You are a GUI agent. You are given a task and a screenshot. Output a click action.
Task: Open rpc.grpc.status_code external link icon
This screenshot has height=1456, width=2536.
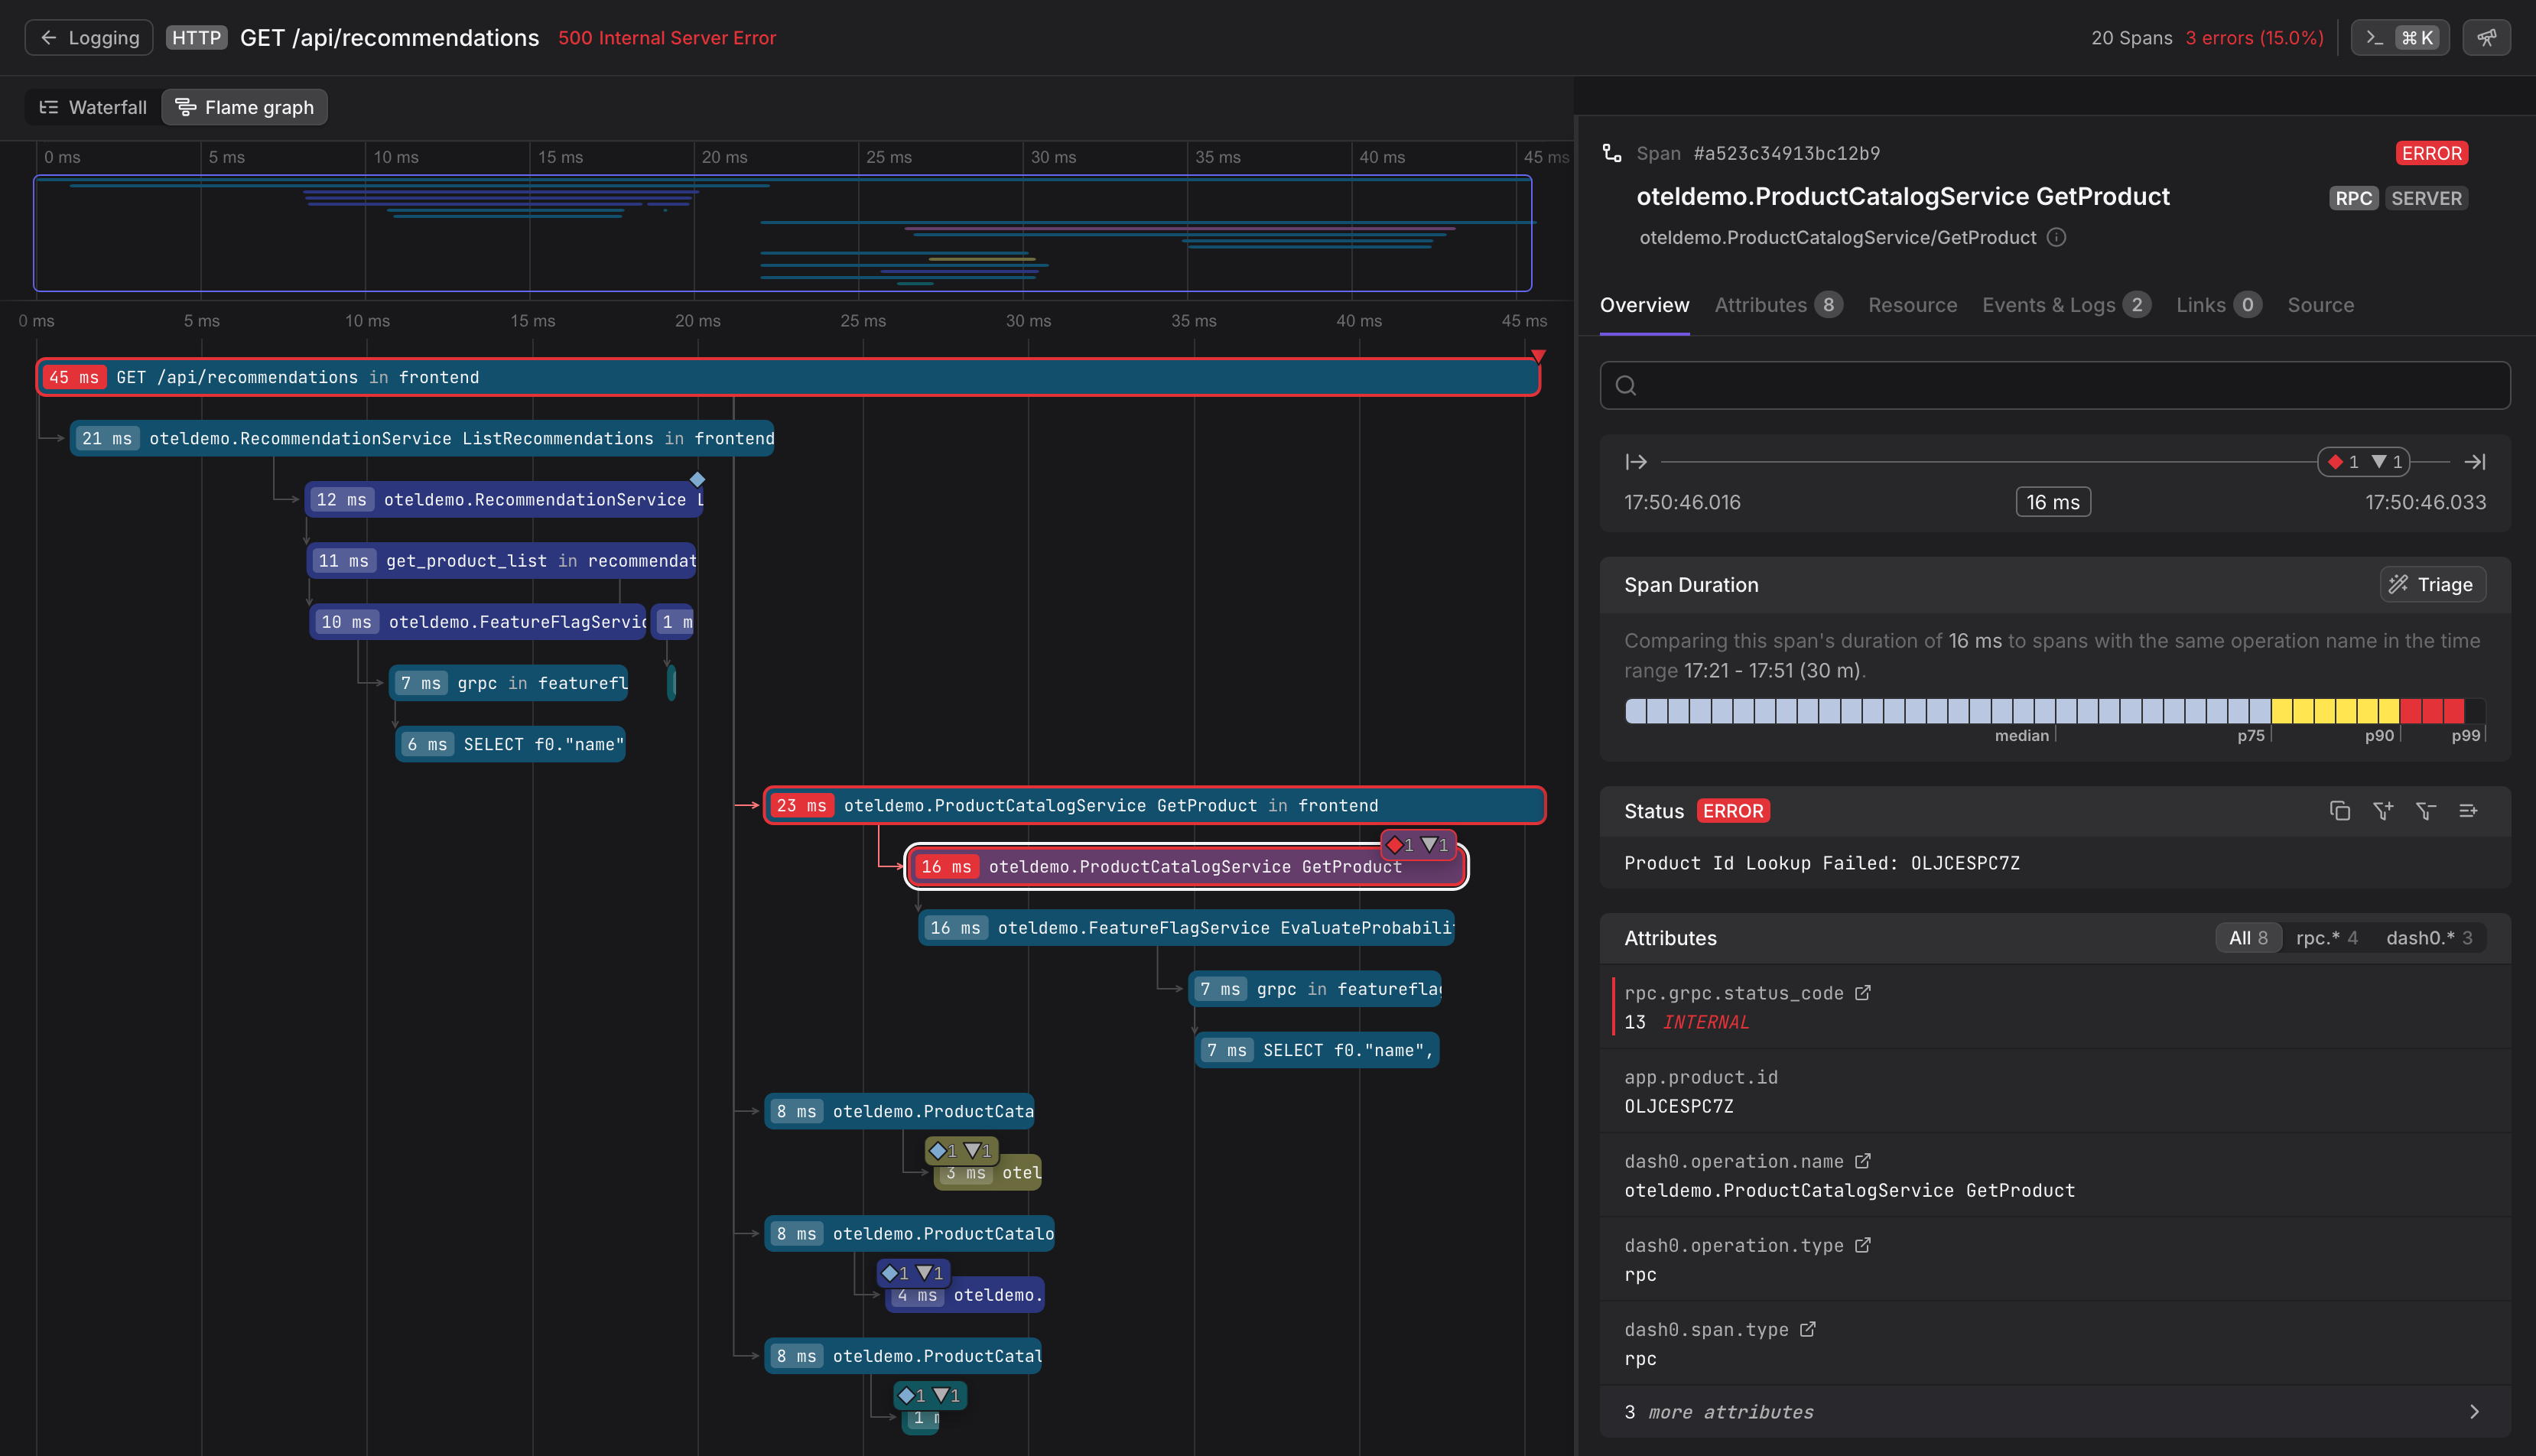click(x=1862, y=993)
